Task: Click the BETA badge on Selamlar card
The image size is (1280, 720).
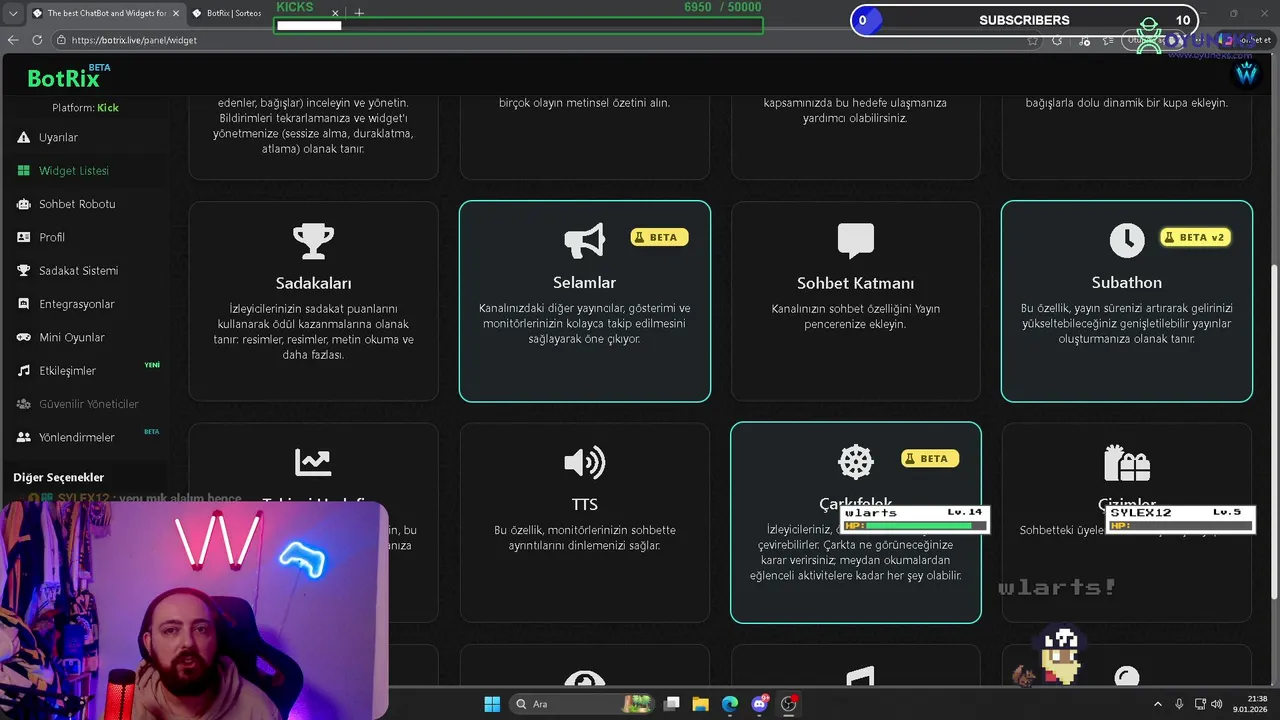Action: tap(658, 237)
